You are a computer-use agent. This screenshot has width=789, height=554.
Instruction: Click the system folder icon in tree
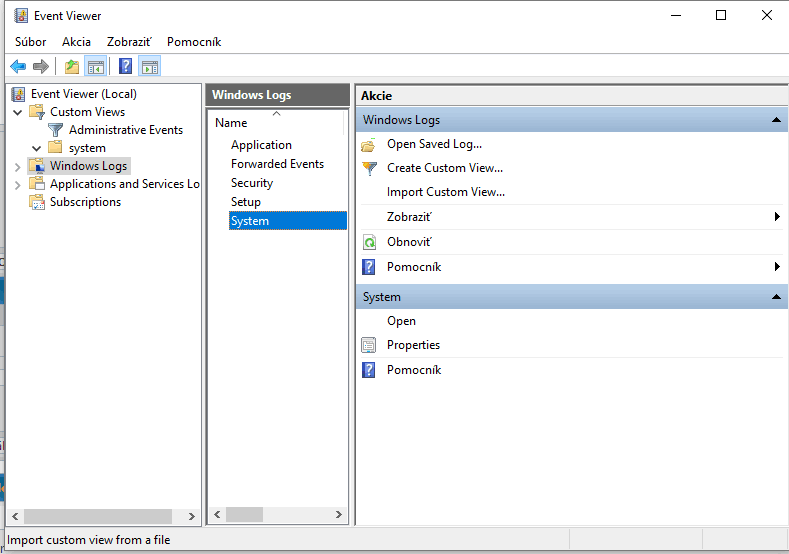pos(55,147)
